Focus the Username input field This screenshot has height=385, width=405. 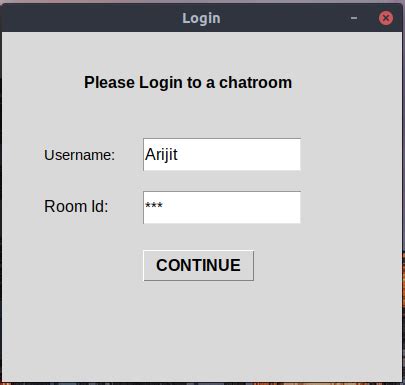222,154
